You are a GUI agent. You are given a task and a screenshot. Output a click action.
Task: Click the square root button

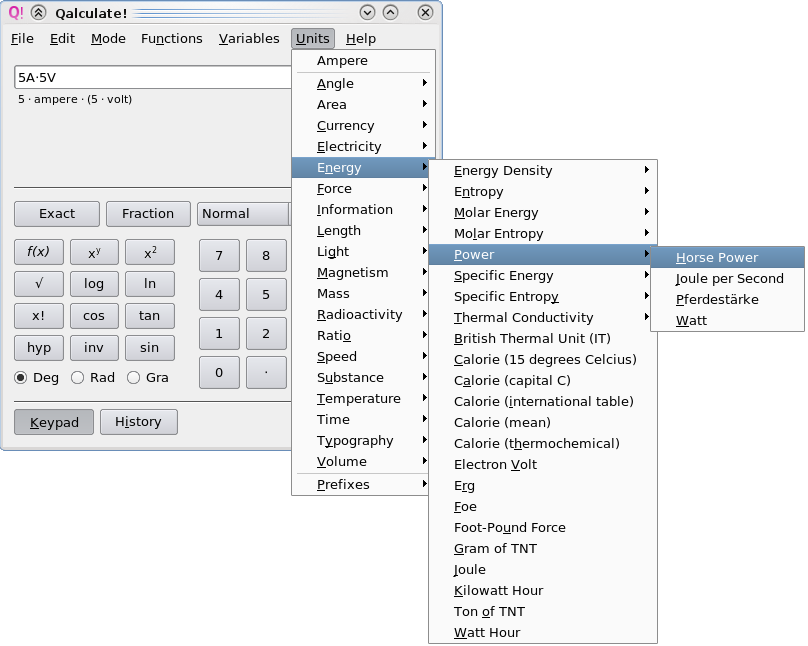point(39,284)
